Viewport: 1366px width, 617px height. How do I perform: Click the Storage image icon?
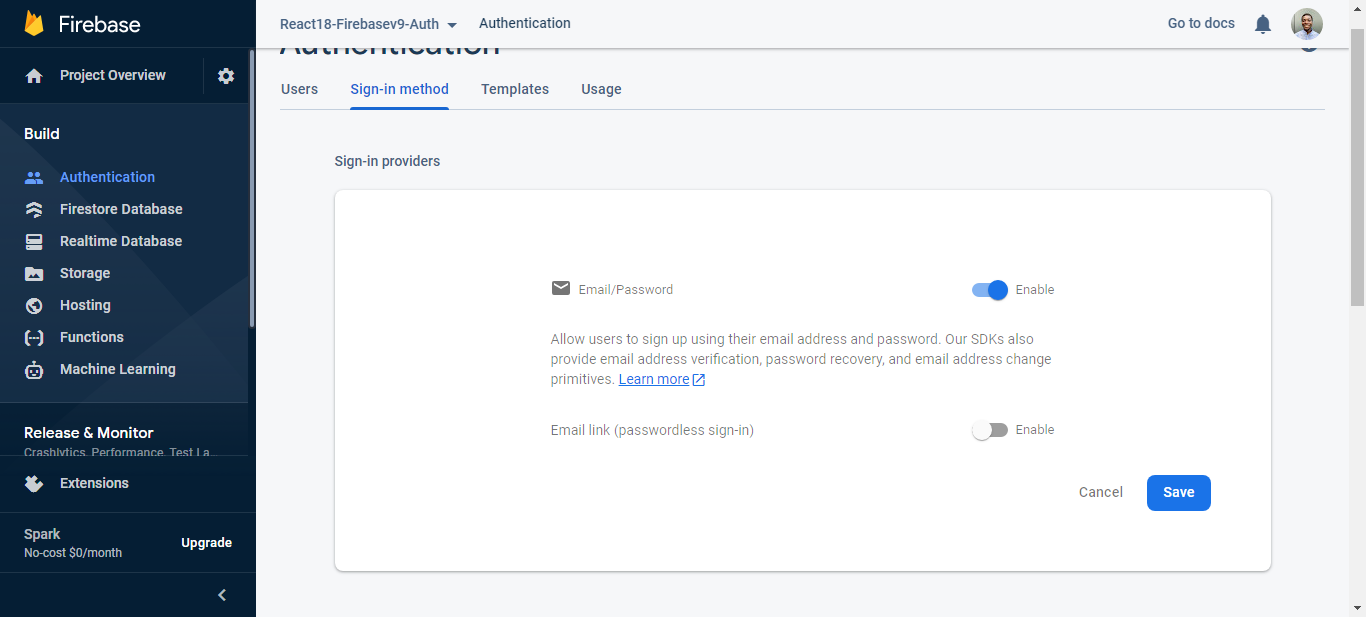[x=34, y=273]
